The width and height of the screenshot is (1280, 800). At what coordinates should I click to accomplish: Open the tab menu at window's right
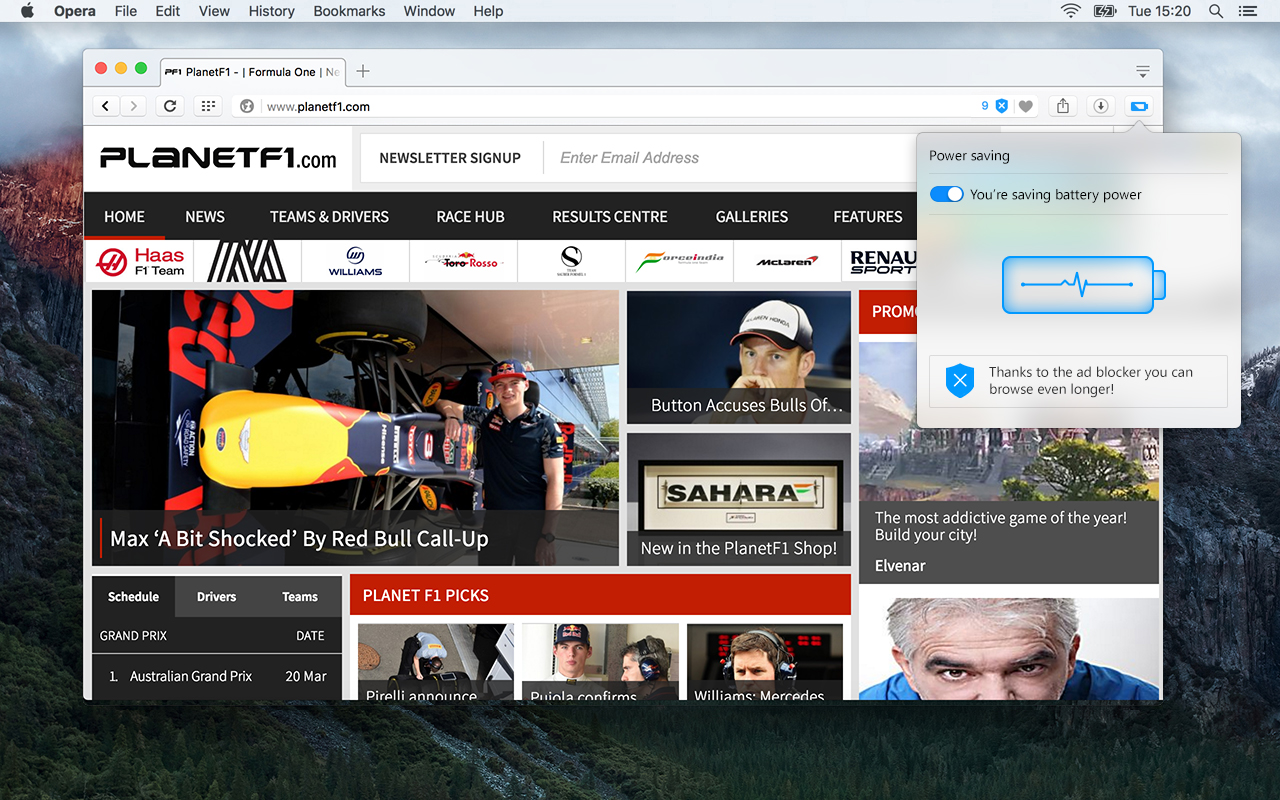(1142, 71)
